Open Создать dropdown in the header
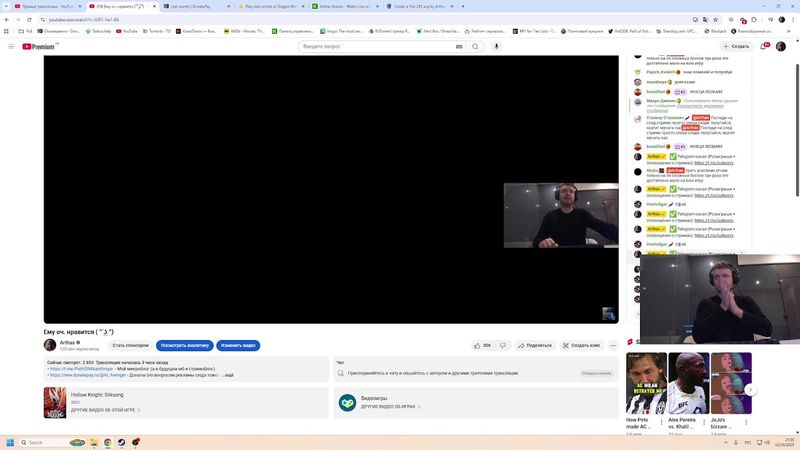 click(x=735, y=46)
